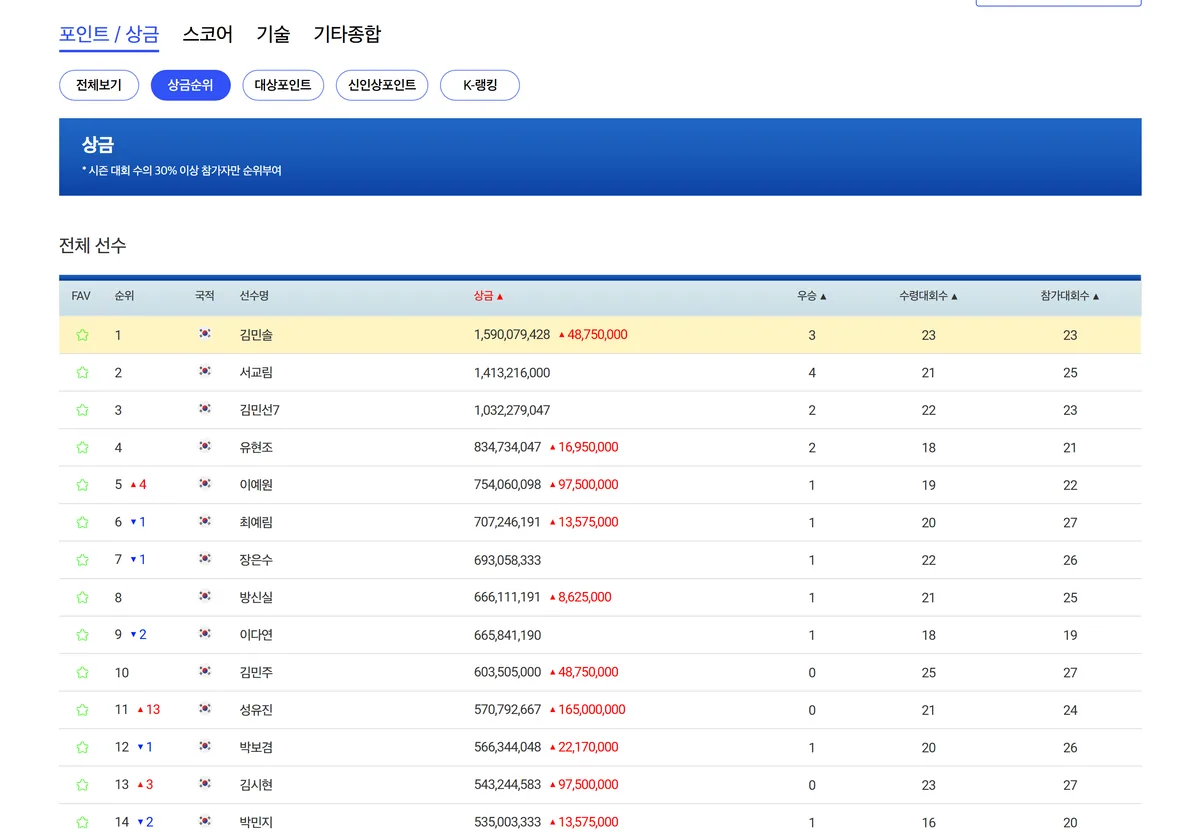Click prize amount 1,032,279,047
The height and width of the screenshot is (833, 1200).
point(512,410)
